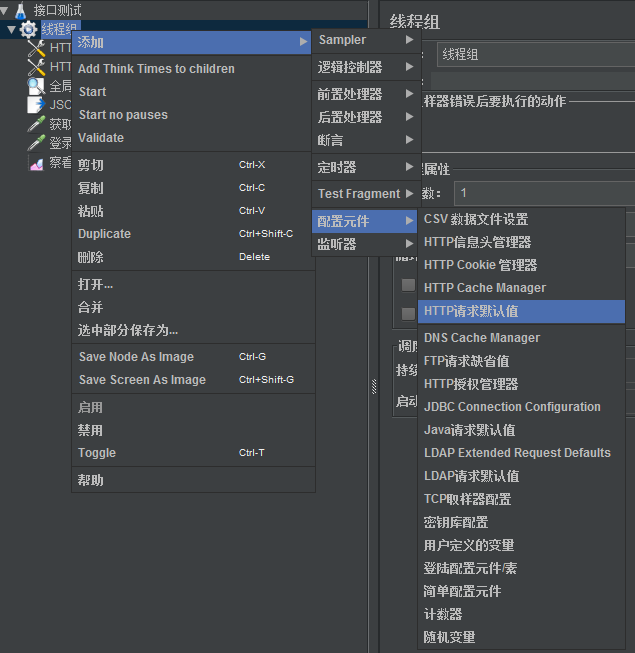The width and height of the screenshot is (635, 653).
Task: Expand the Test Fragment submenu
Action: click(366, 194)
